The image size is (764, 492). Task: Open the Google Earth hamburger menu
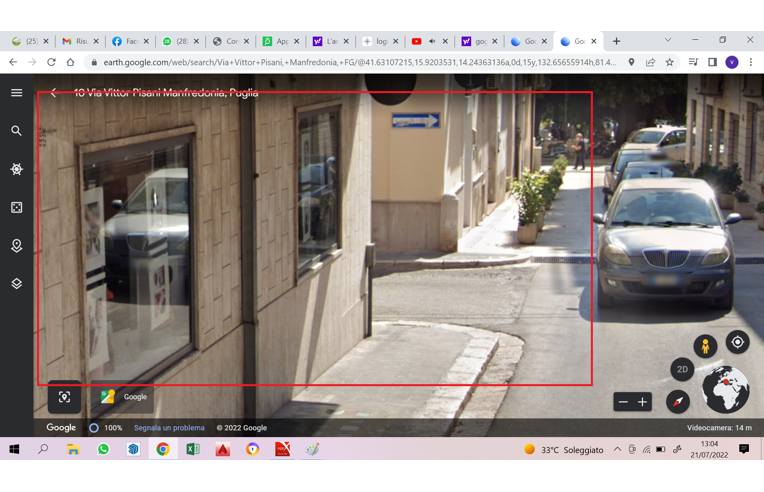pos(16,93)
